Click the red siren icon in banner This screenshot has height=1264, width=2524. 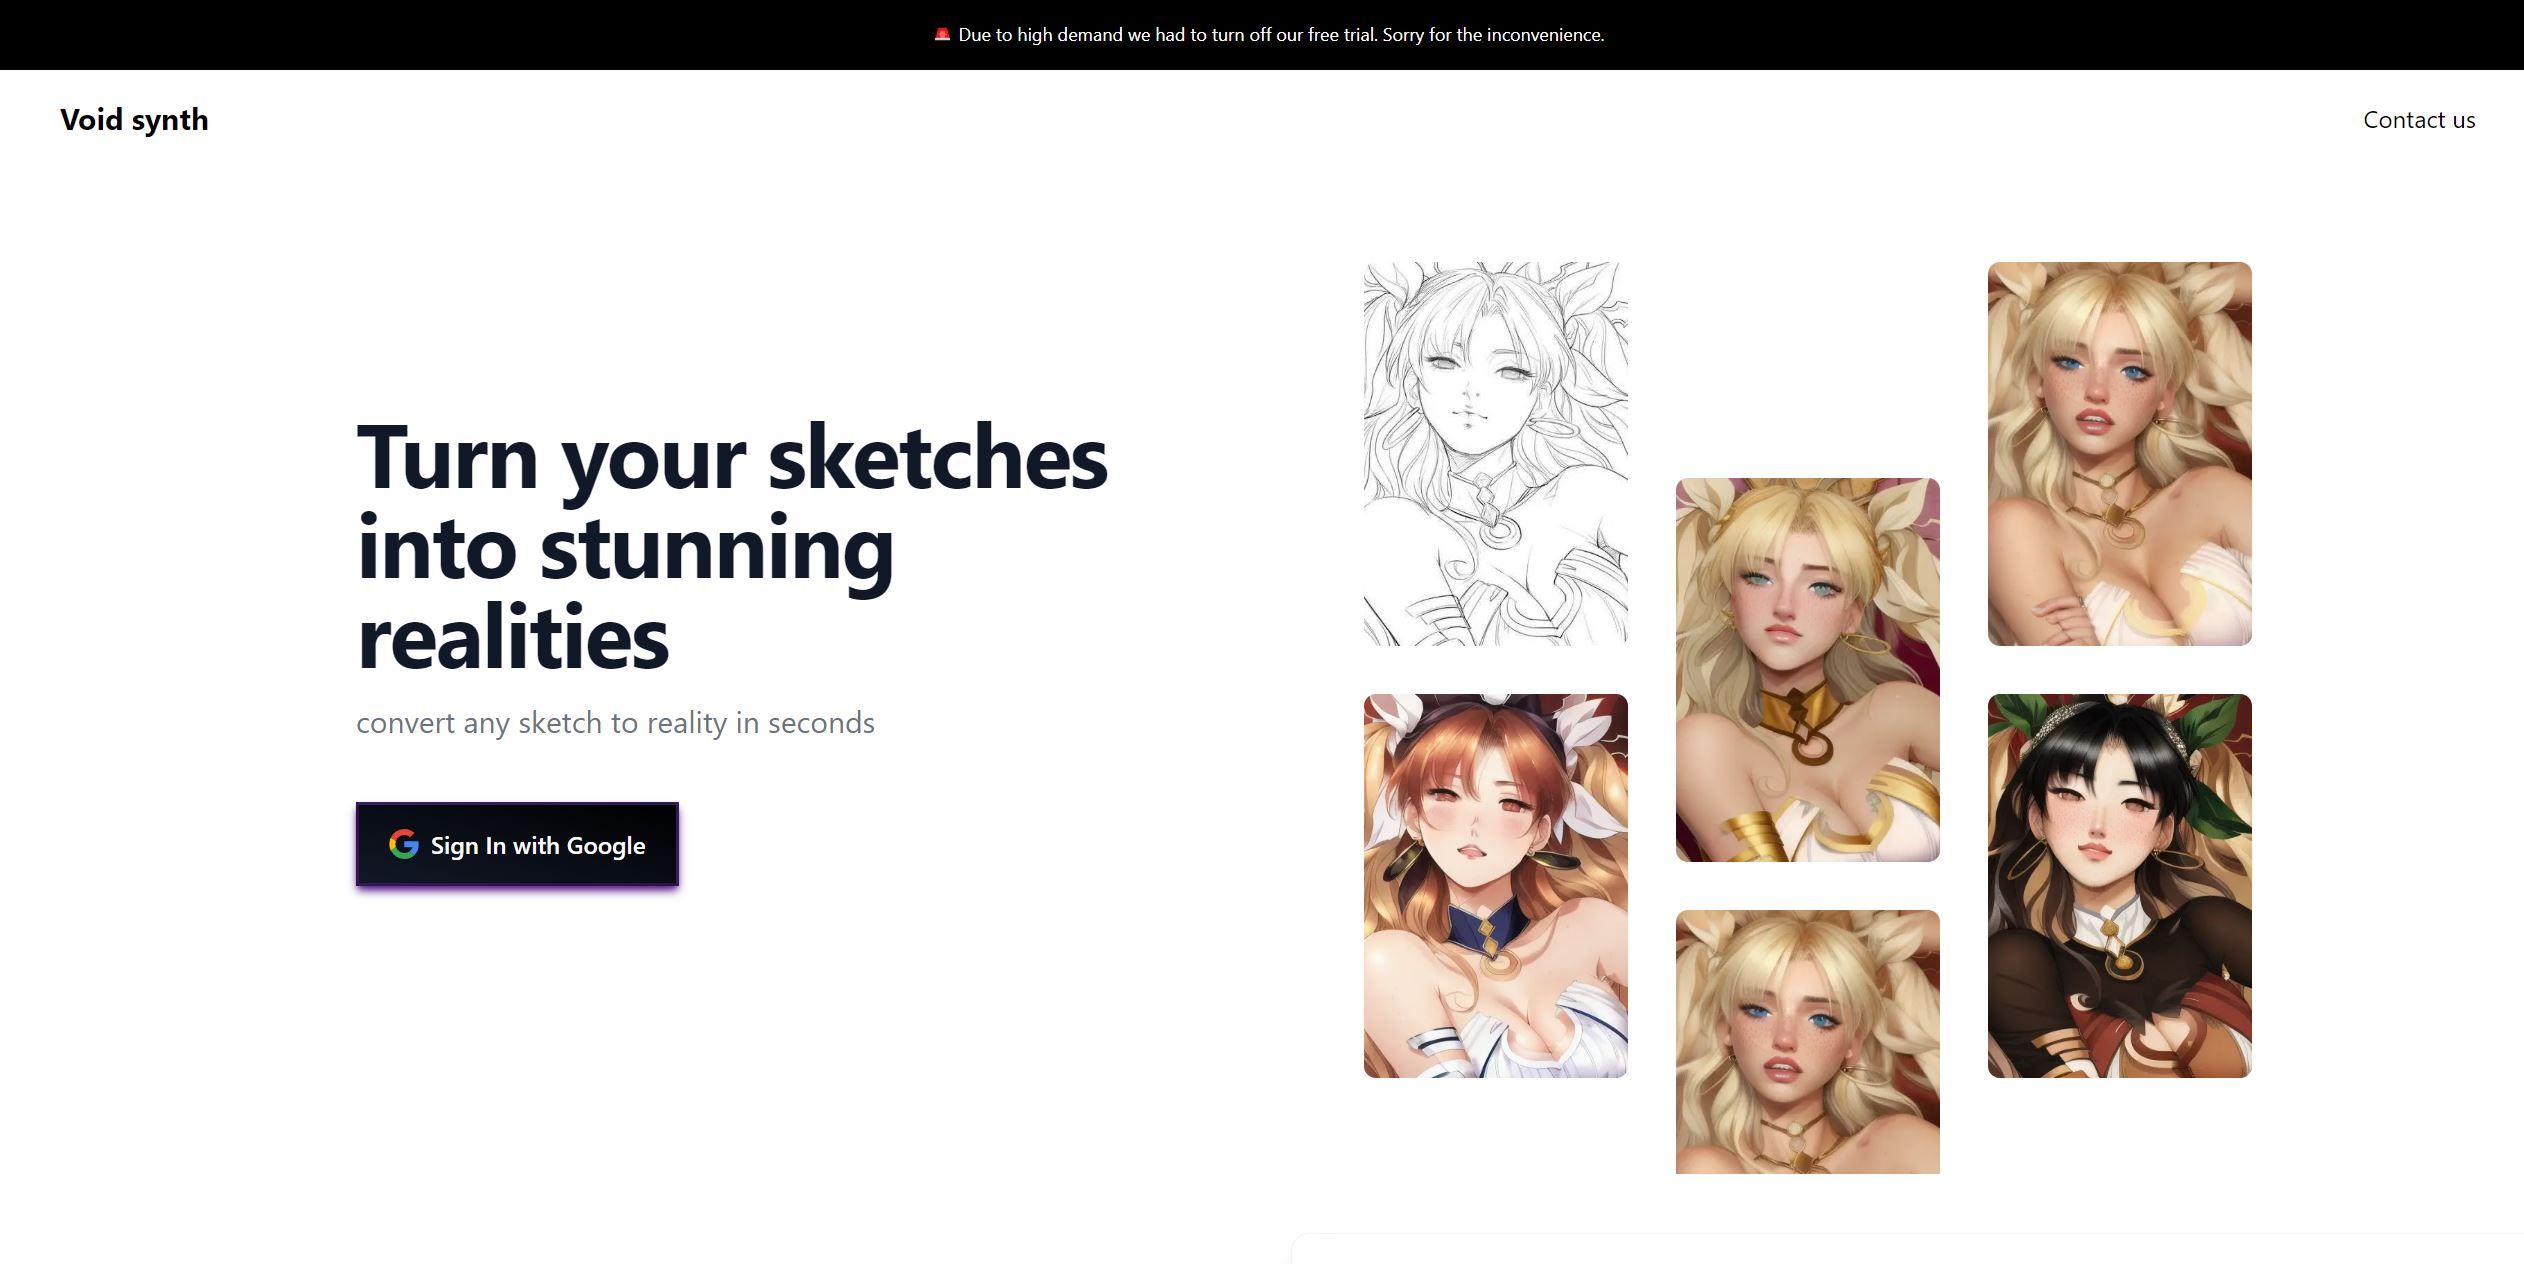point(941,34)
